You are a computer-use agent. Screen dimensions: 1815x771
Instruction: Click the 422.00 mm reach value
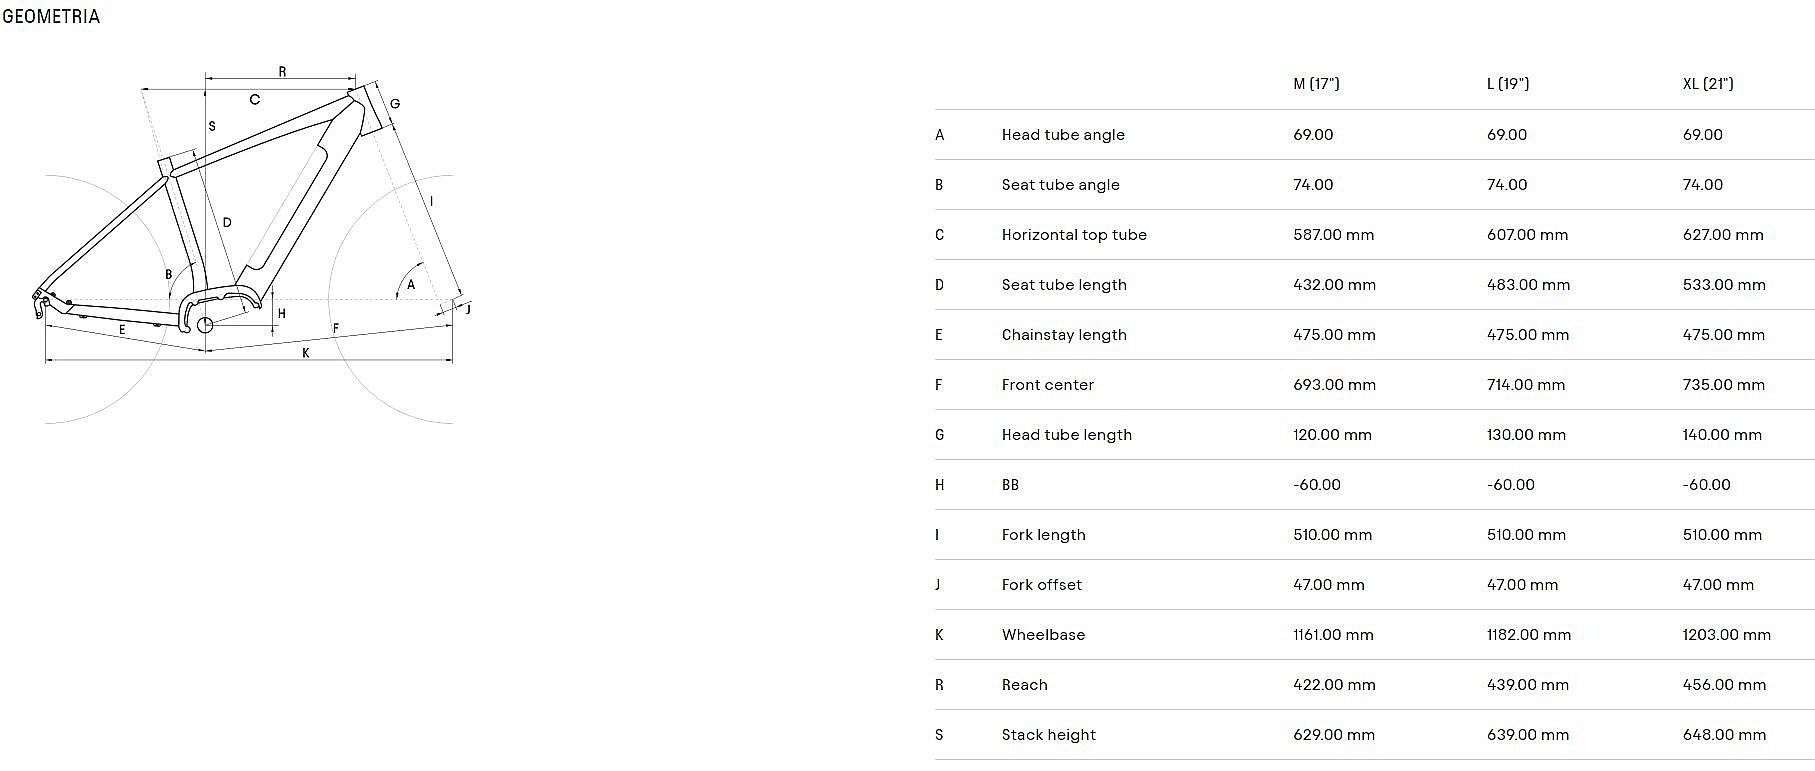[x=1334, y=685]
